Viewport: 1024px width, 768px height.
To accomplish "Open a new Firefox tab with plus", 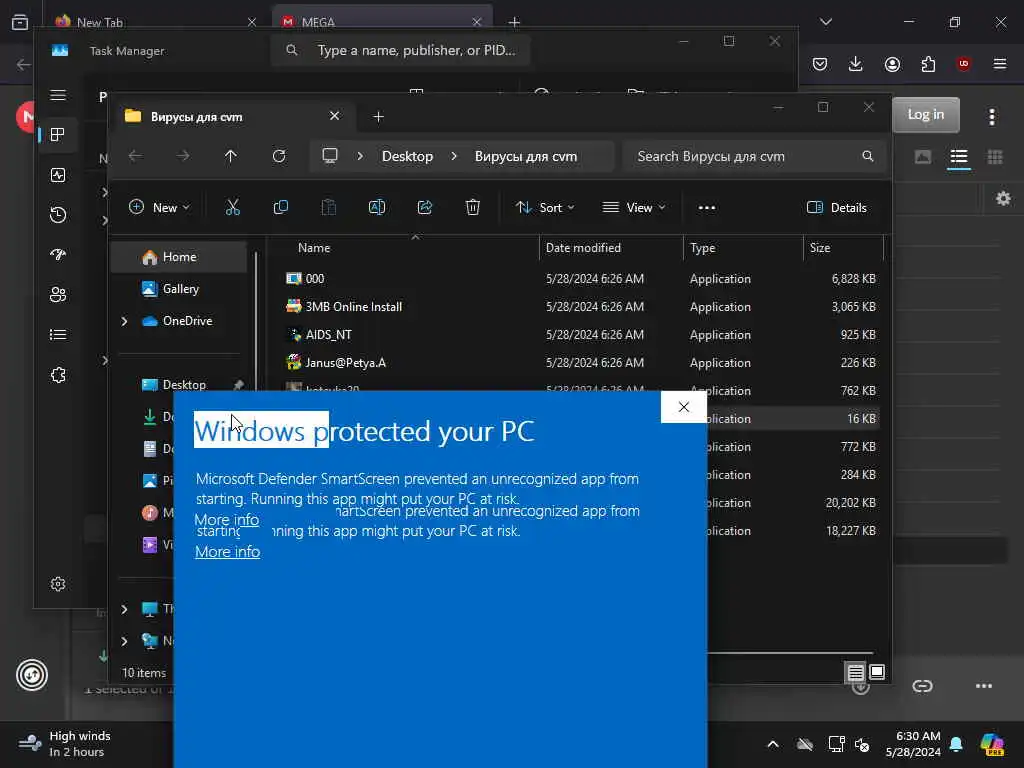I will [514, 22].
